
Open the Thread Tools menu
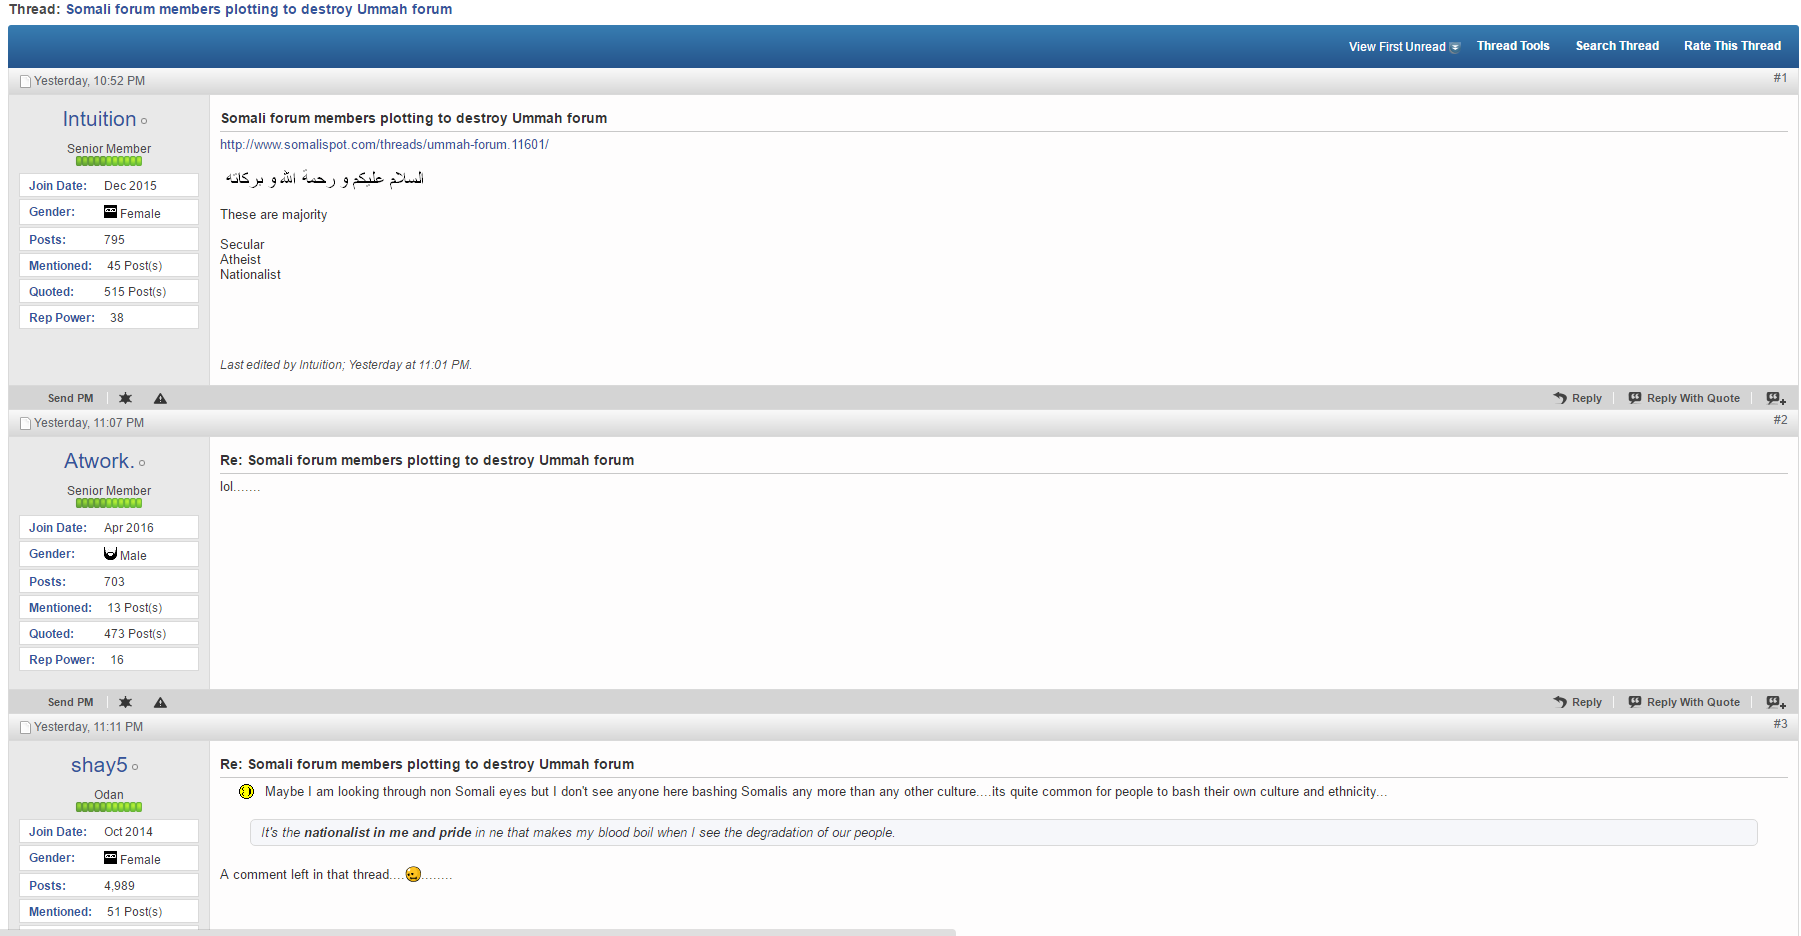coord(1512,46)
